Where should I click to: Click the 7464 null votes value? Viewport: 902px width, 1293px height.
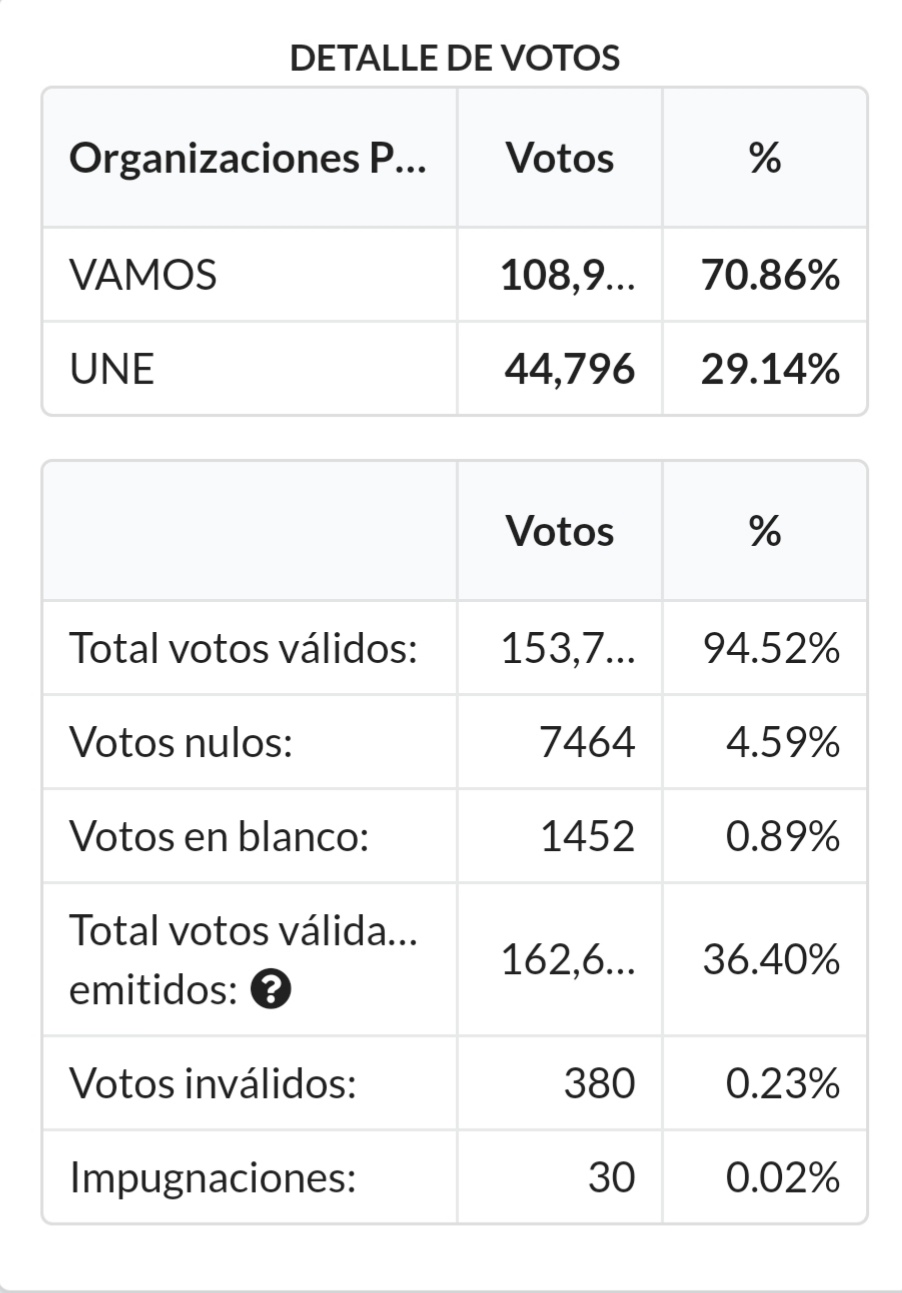pyautogui.click(x=587, y=743)
